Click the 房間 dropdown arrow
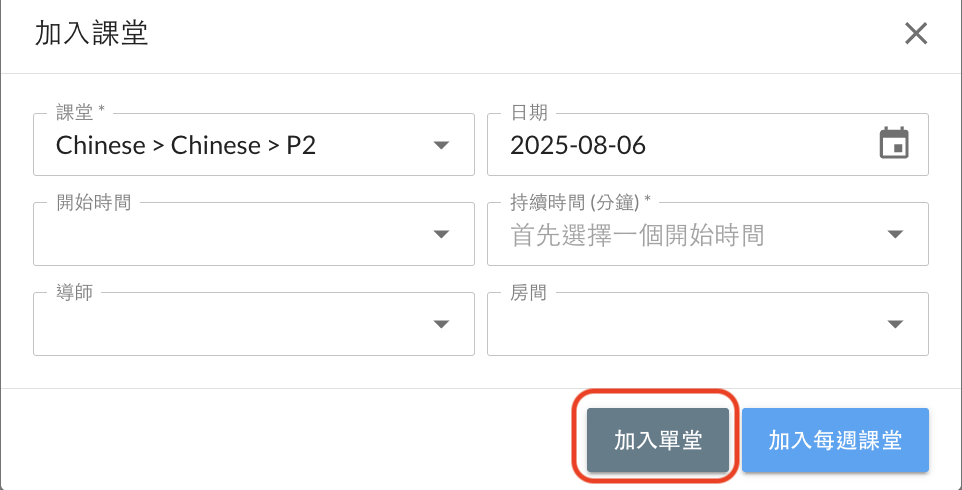 click(x=895, y=324)
